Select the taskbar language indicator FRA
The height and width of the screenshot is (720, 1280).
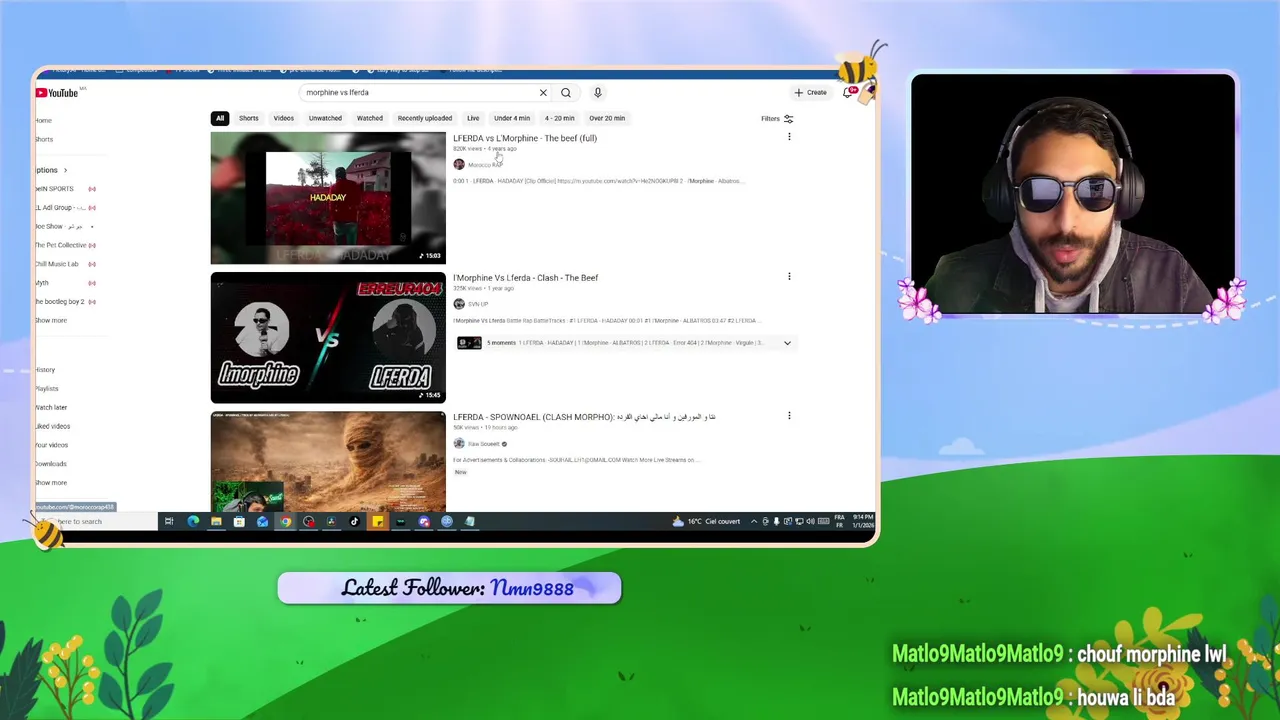coord(838,521)
